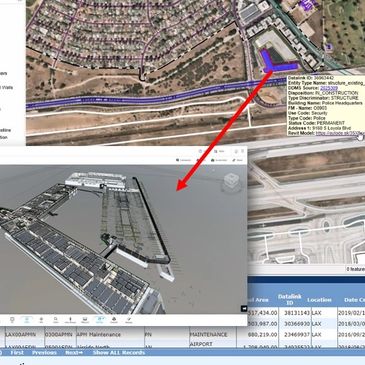The height and width of the screenshot is (365, 365).
Task: Click the markup pencil icon in viewer toolbar
Action: pyautogui.click(x=129, y=320)
